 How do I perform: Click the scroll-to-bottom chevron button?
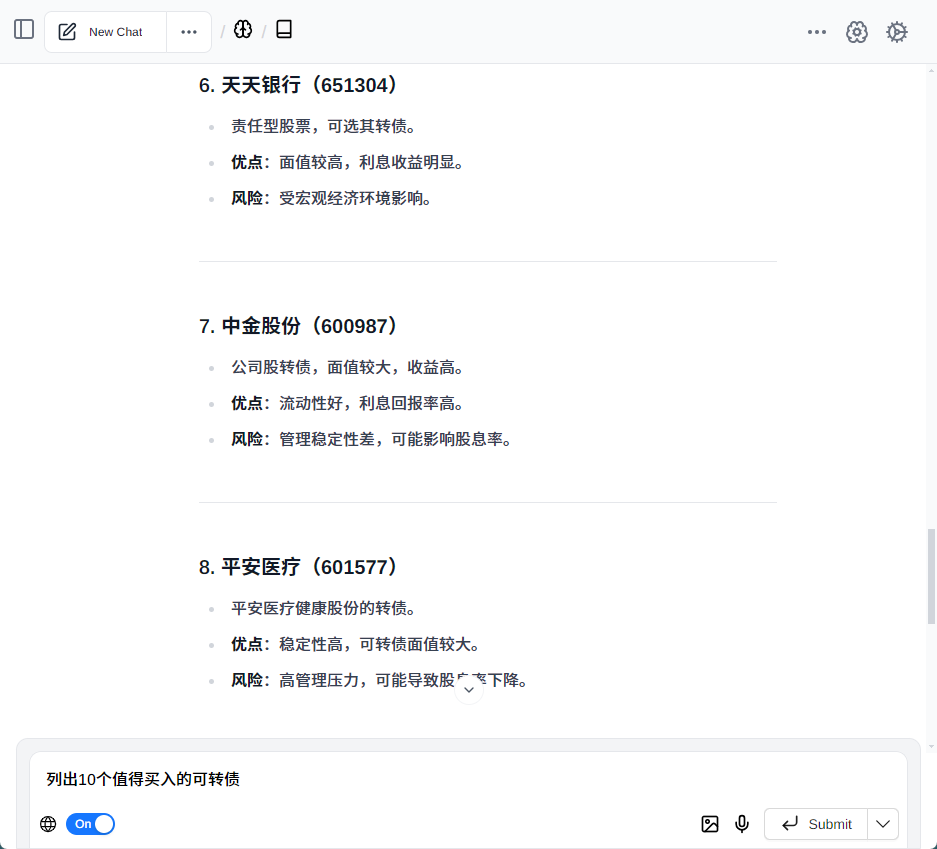(x=469, y=690)
